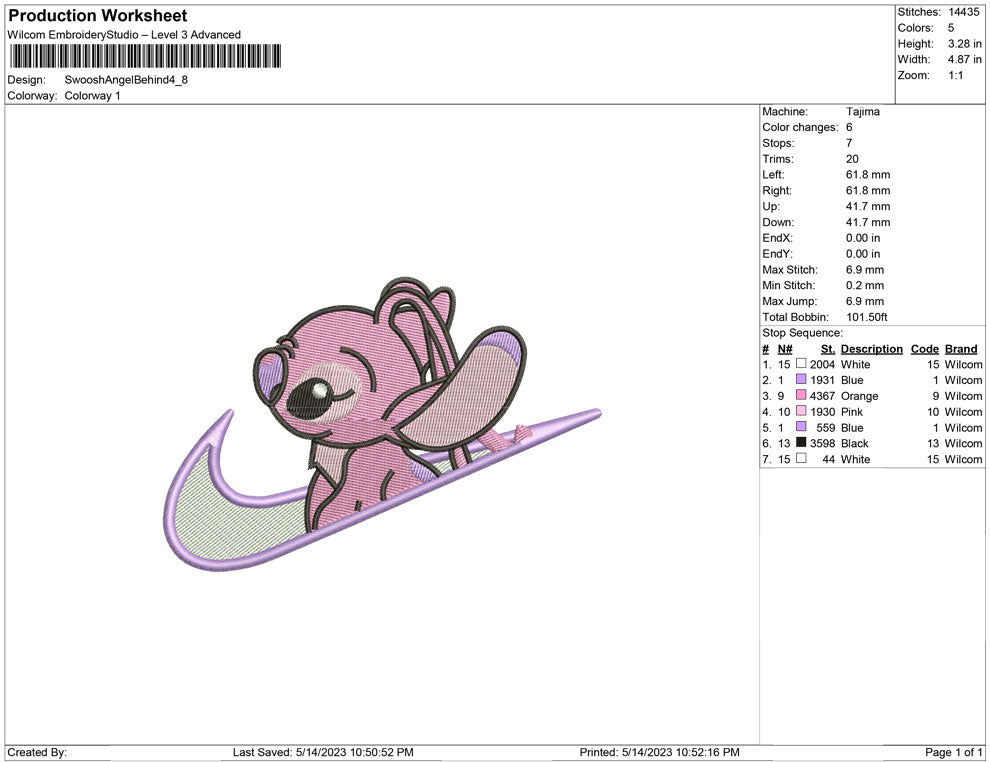Select the Page 1 of 1 indicator
The width and height of the screenshot is (990, 762).
(954, 752)
